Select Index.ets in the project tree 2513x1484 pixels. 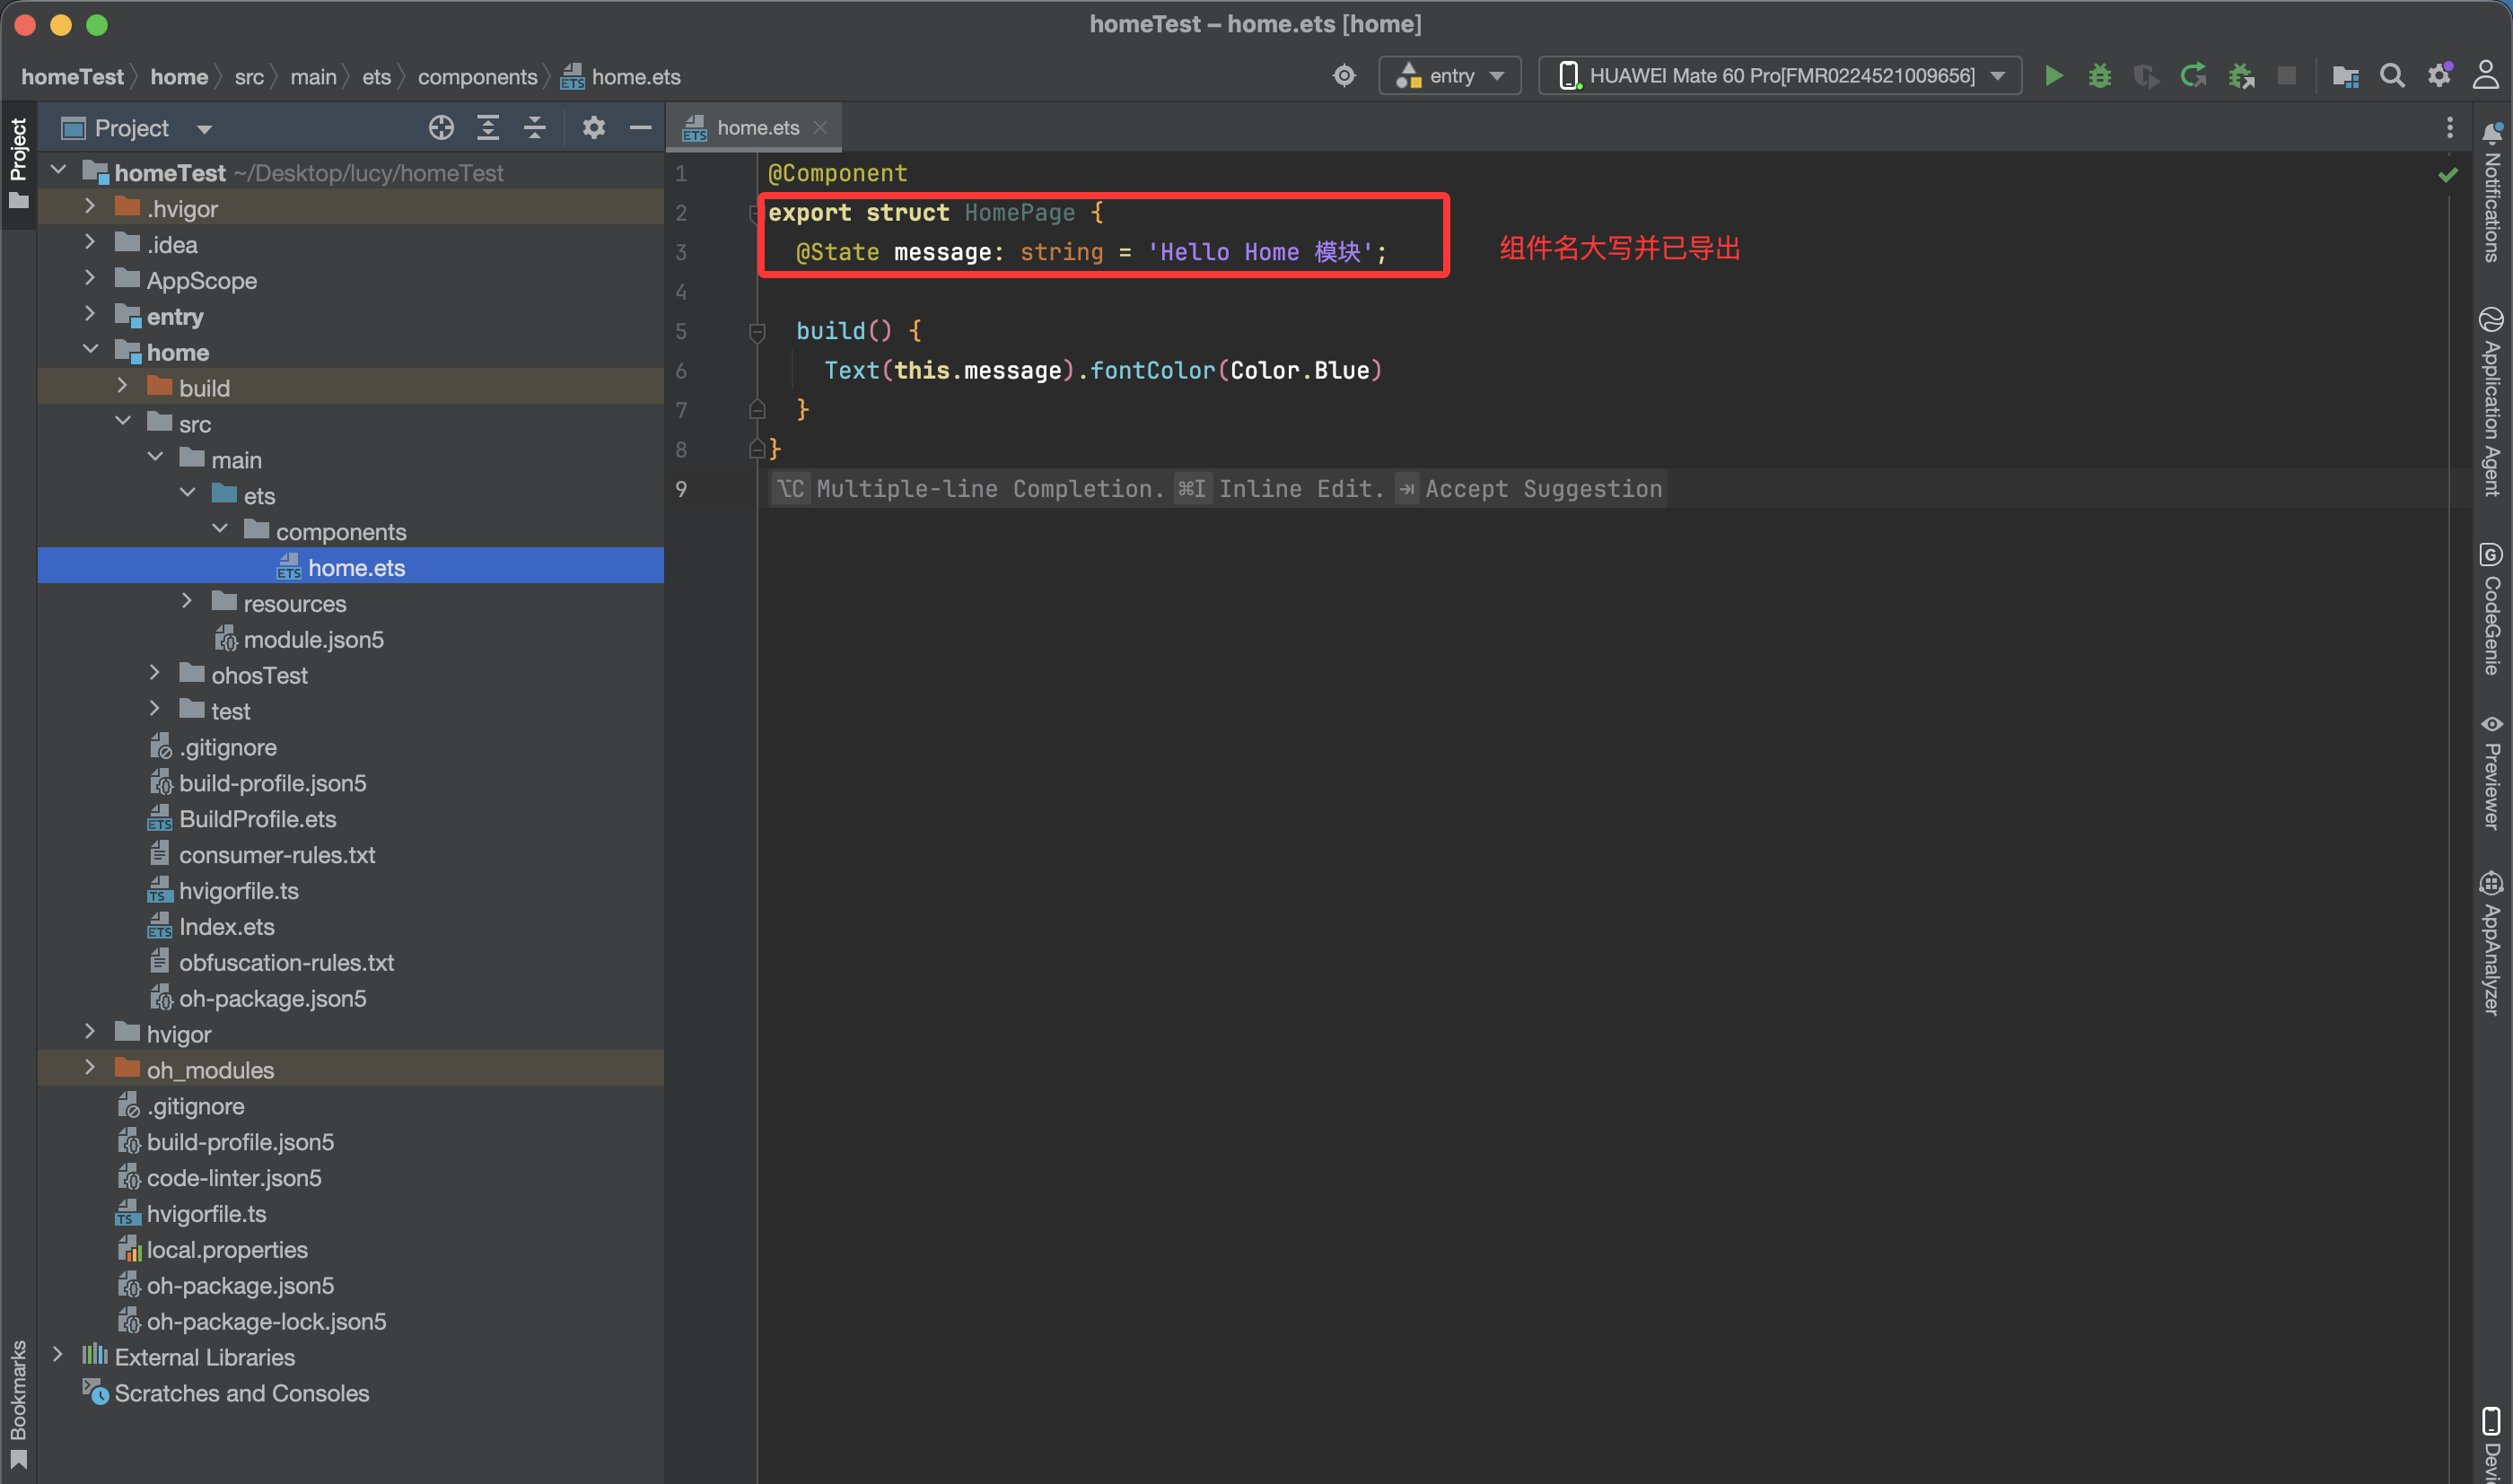[226, 927]
